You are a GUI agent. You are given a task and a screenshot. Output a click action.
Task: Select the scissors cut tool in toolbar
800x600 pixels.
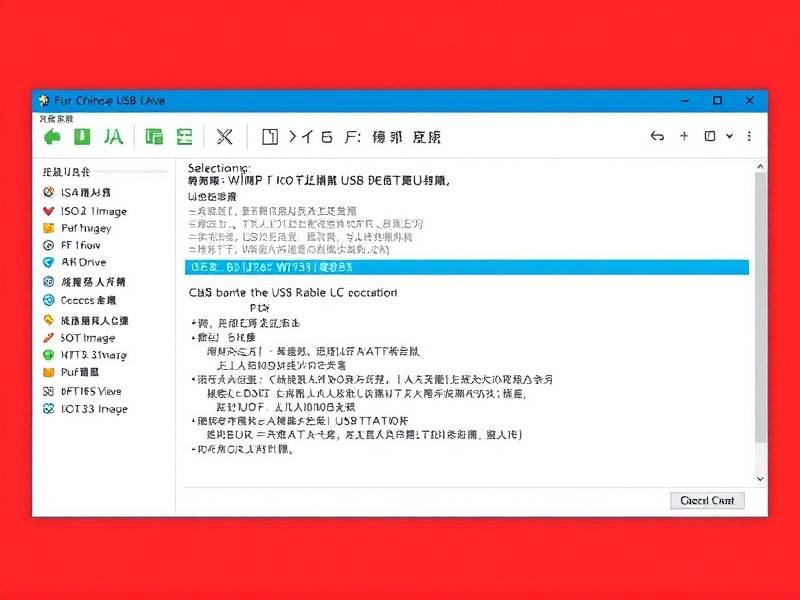(x=225, y=136)
